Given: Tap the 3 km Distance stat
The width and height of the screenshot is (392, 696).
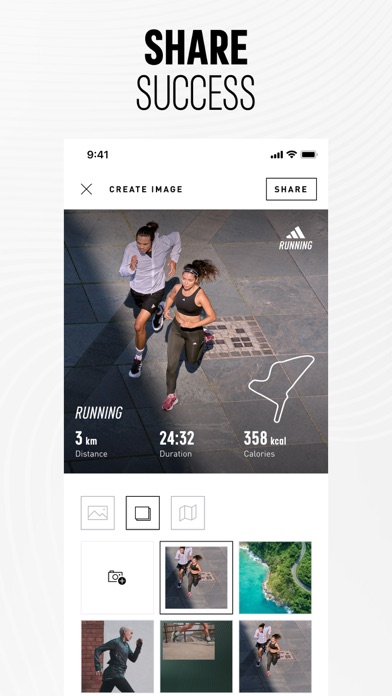Looking at the screenshot, I should point(91,444).
